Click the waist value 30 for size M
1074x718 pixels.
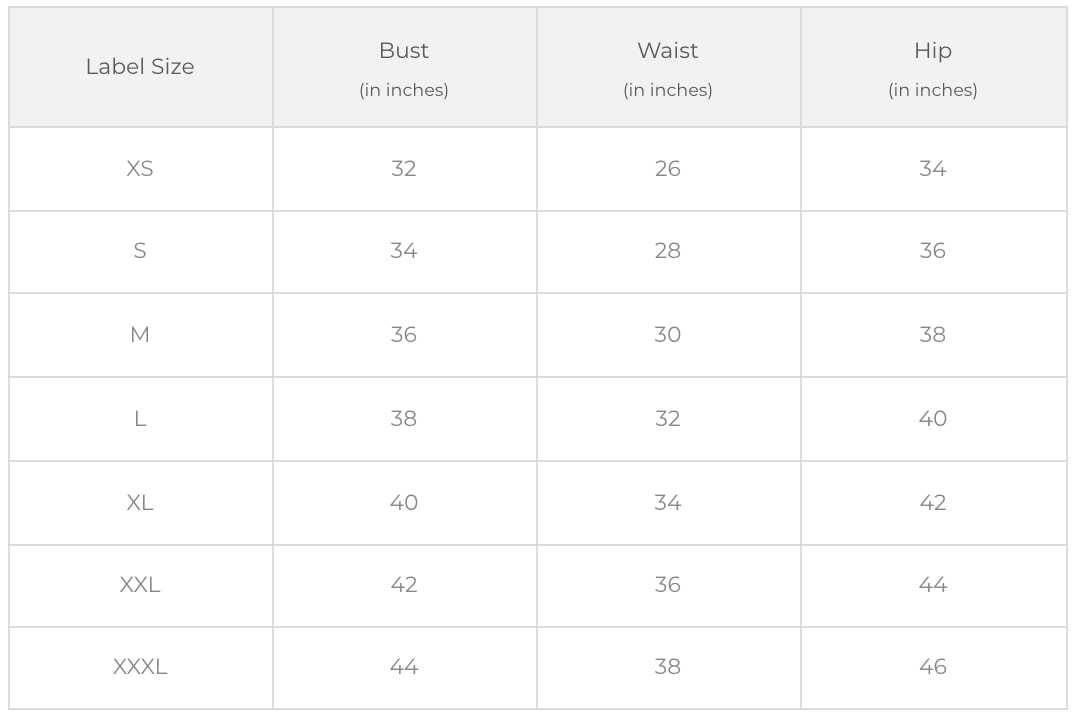(668, 335)
